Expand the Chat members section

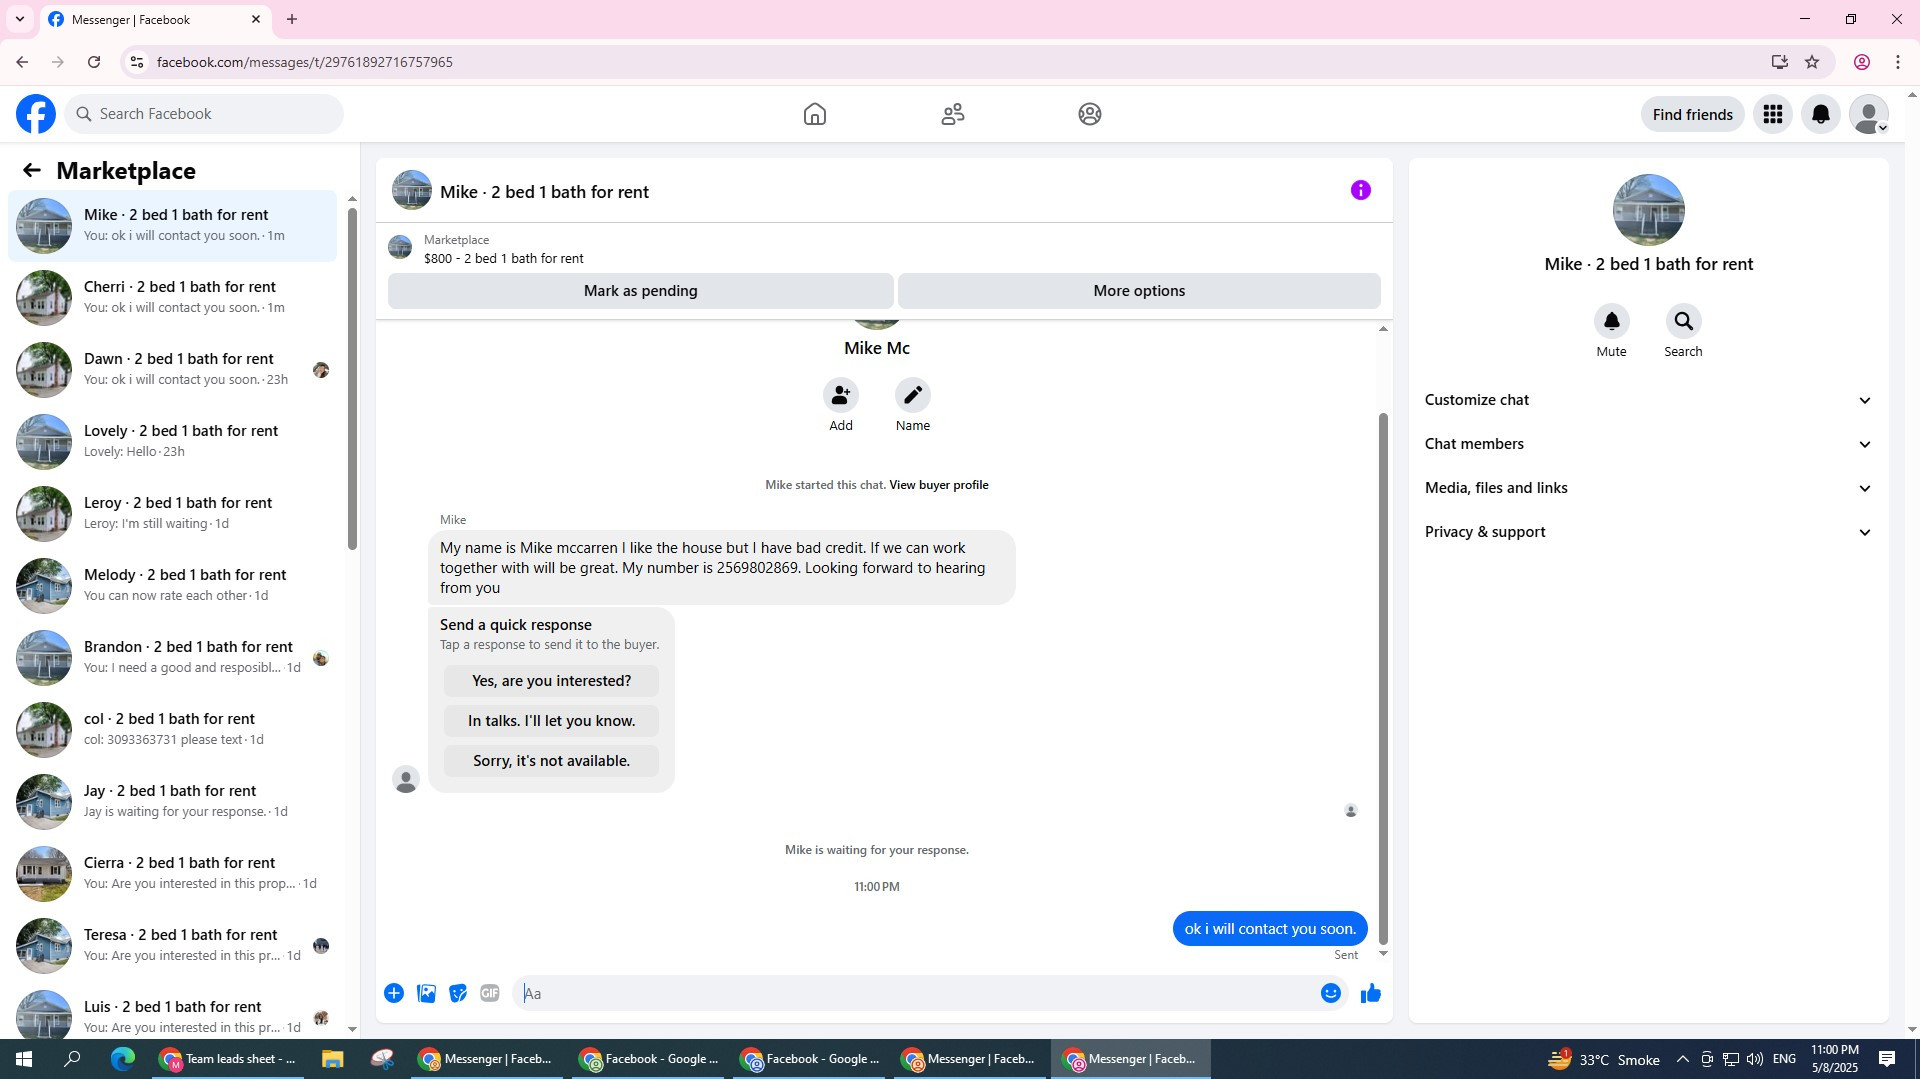pos(1648,444)
